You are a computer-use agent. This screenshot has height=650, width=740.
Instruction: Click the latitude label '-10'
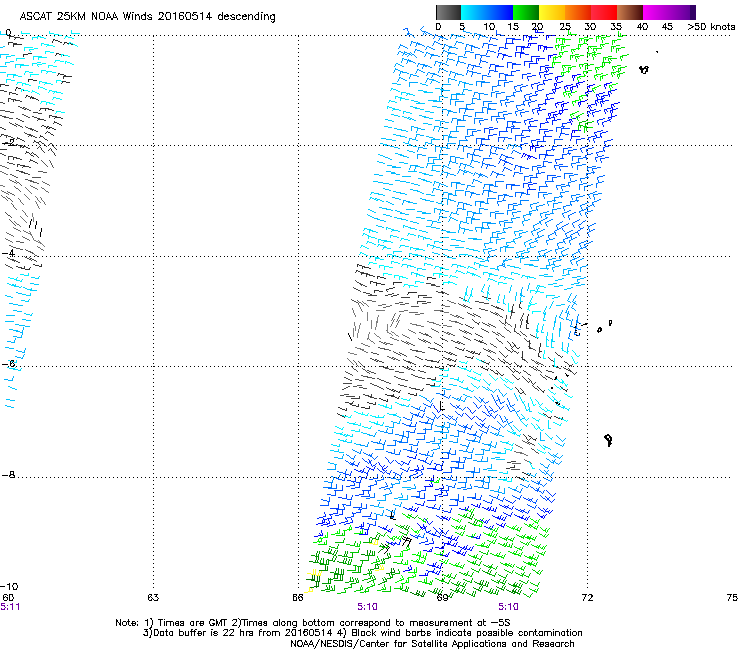coord(10,586)
